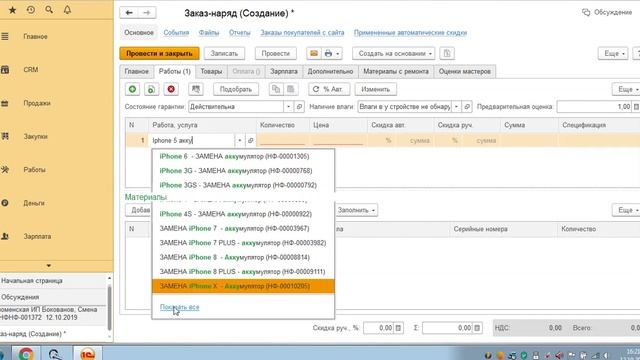Image resolution: width=640 pixels, height=360 pixels.
Task: Open the Закупки sidebar section
Action: coord(36,136)
